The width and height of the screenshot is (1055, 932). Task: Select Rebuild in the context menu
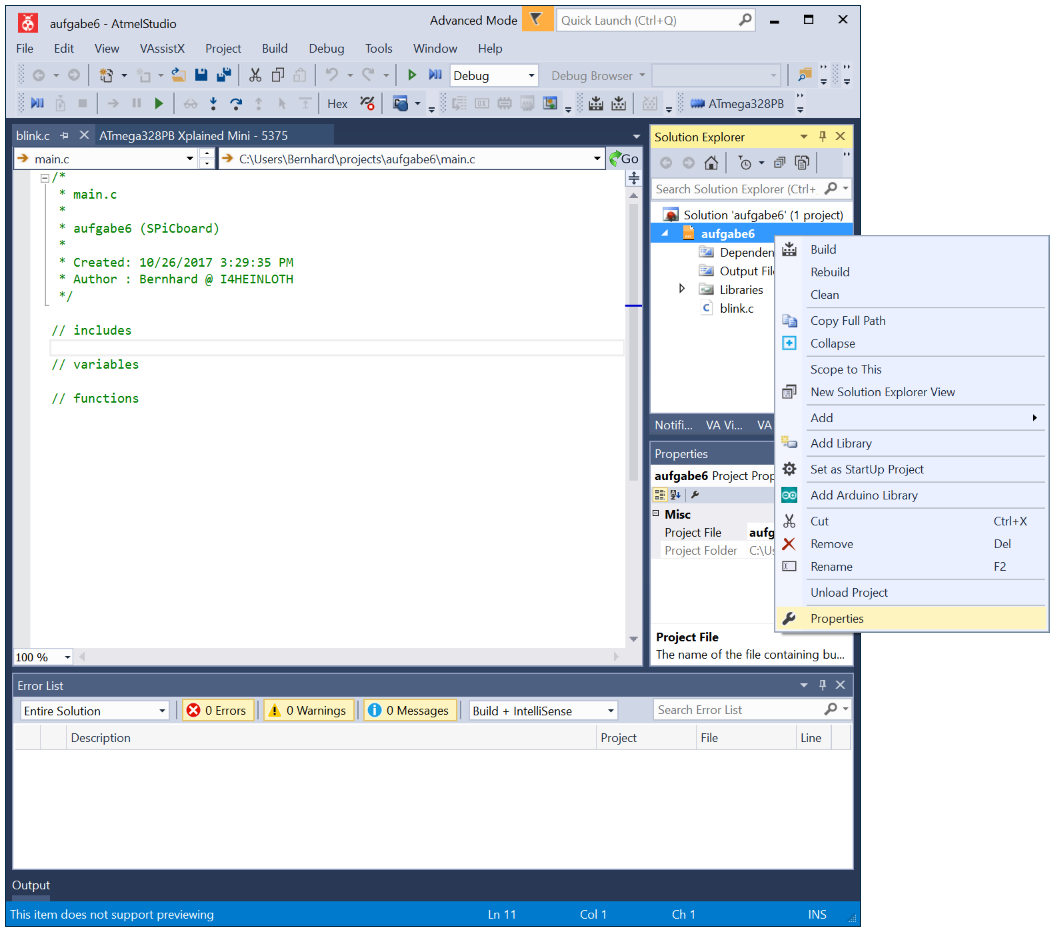[x=830, y=272]
